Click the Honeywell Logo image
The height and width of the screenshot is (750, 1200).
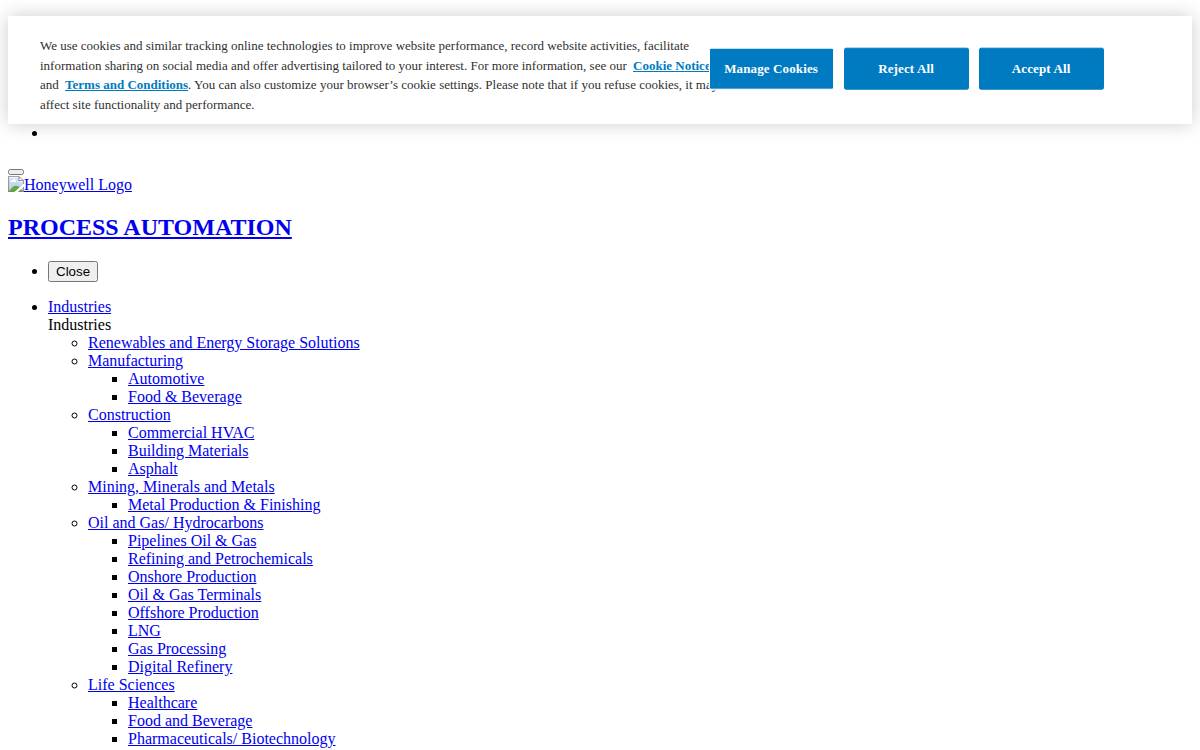pyautogui.click(x=70, y=185)
